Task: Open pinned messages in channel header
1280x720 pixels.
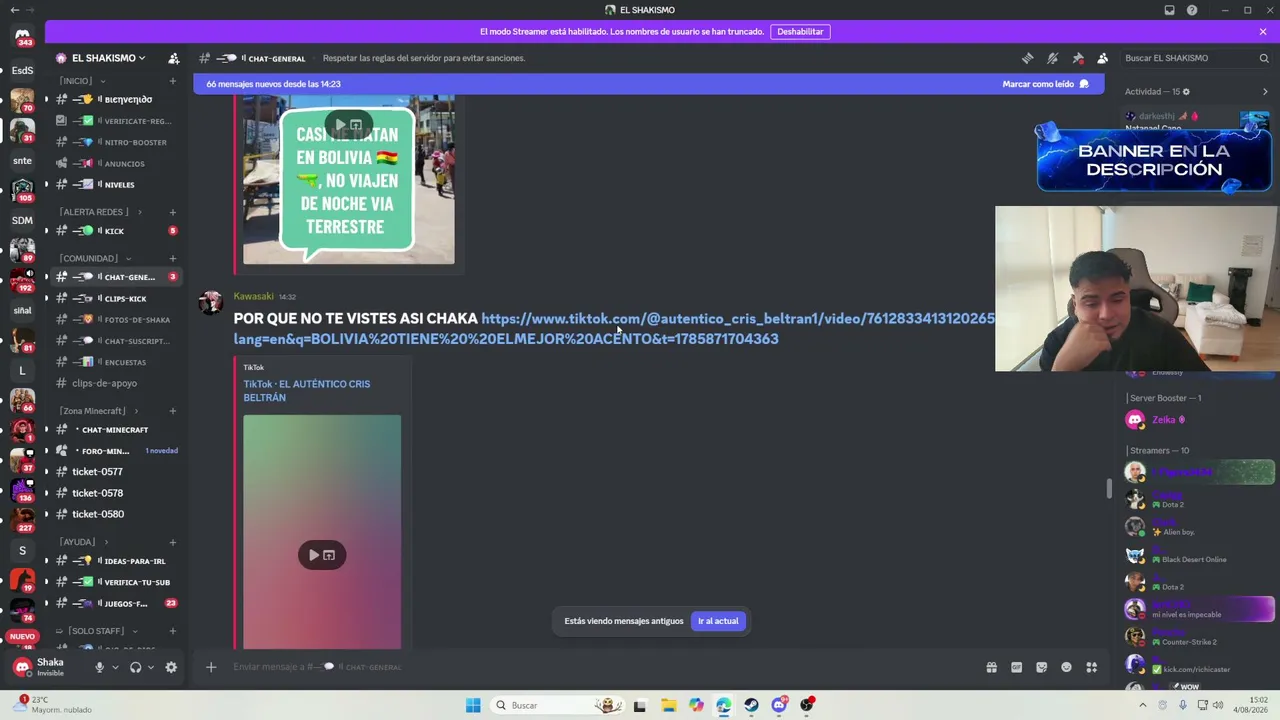Action: (x=1077, y=58)
